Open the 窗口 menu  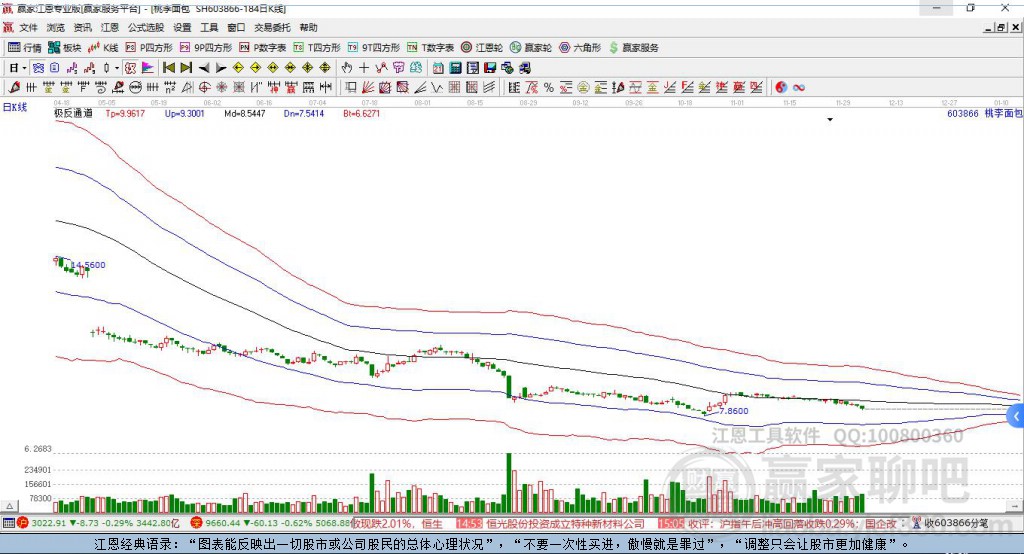[x=236, y=27]
